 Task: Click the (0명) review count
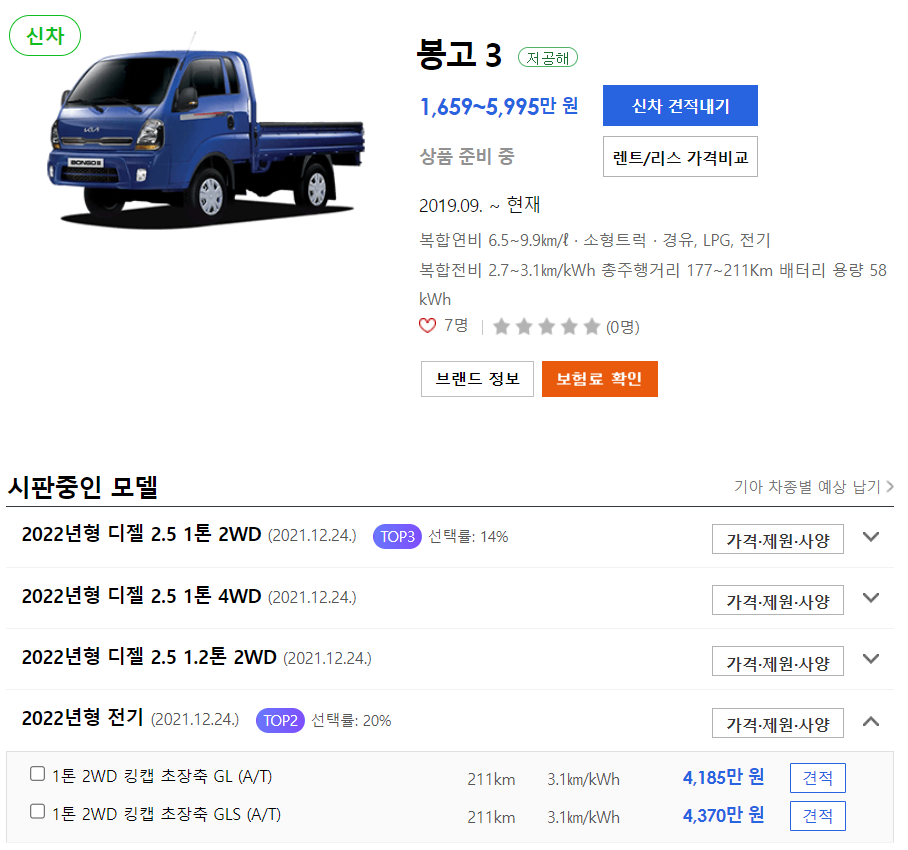pyautogui.click(x=623, y=328)
